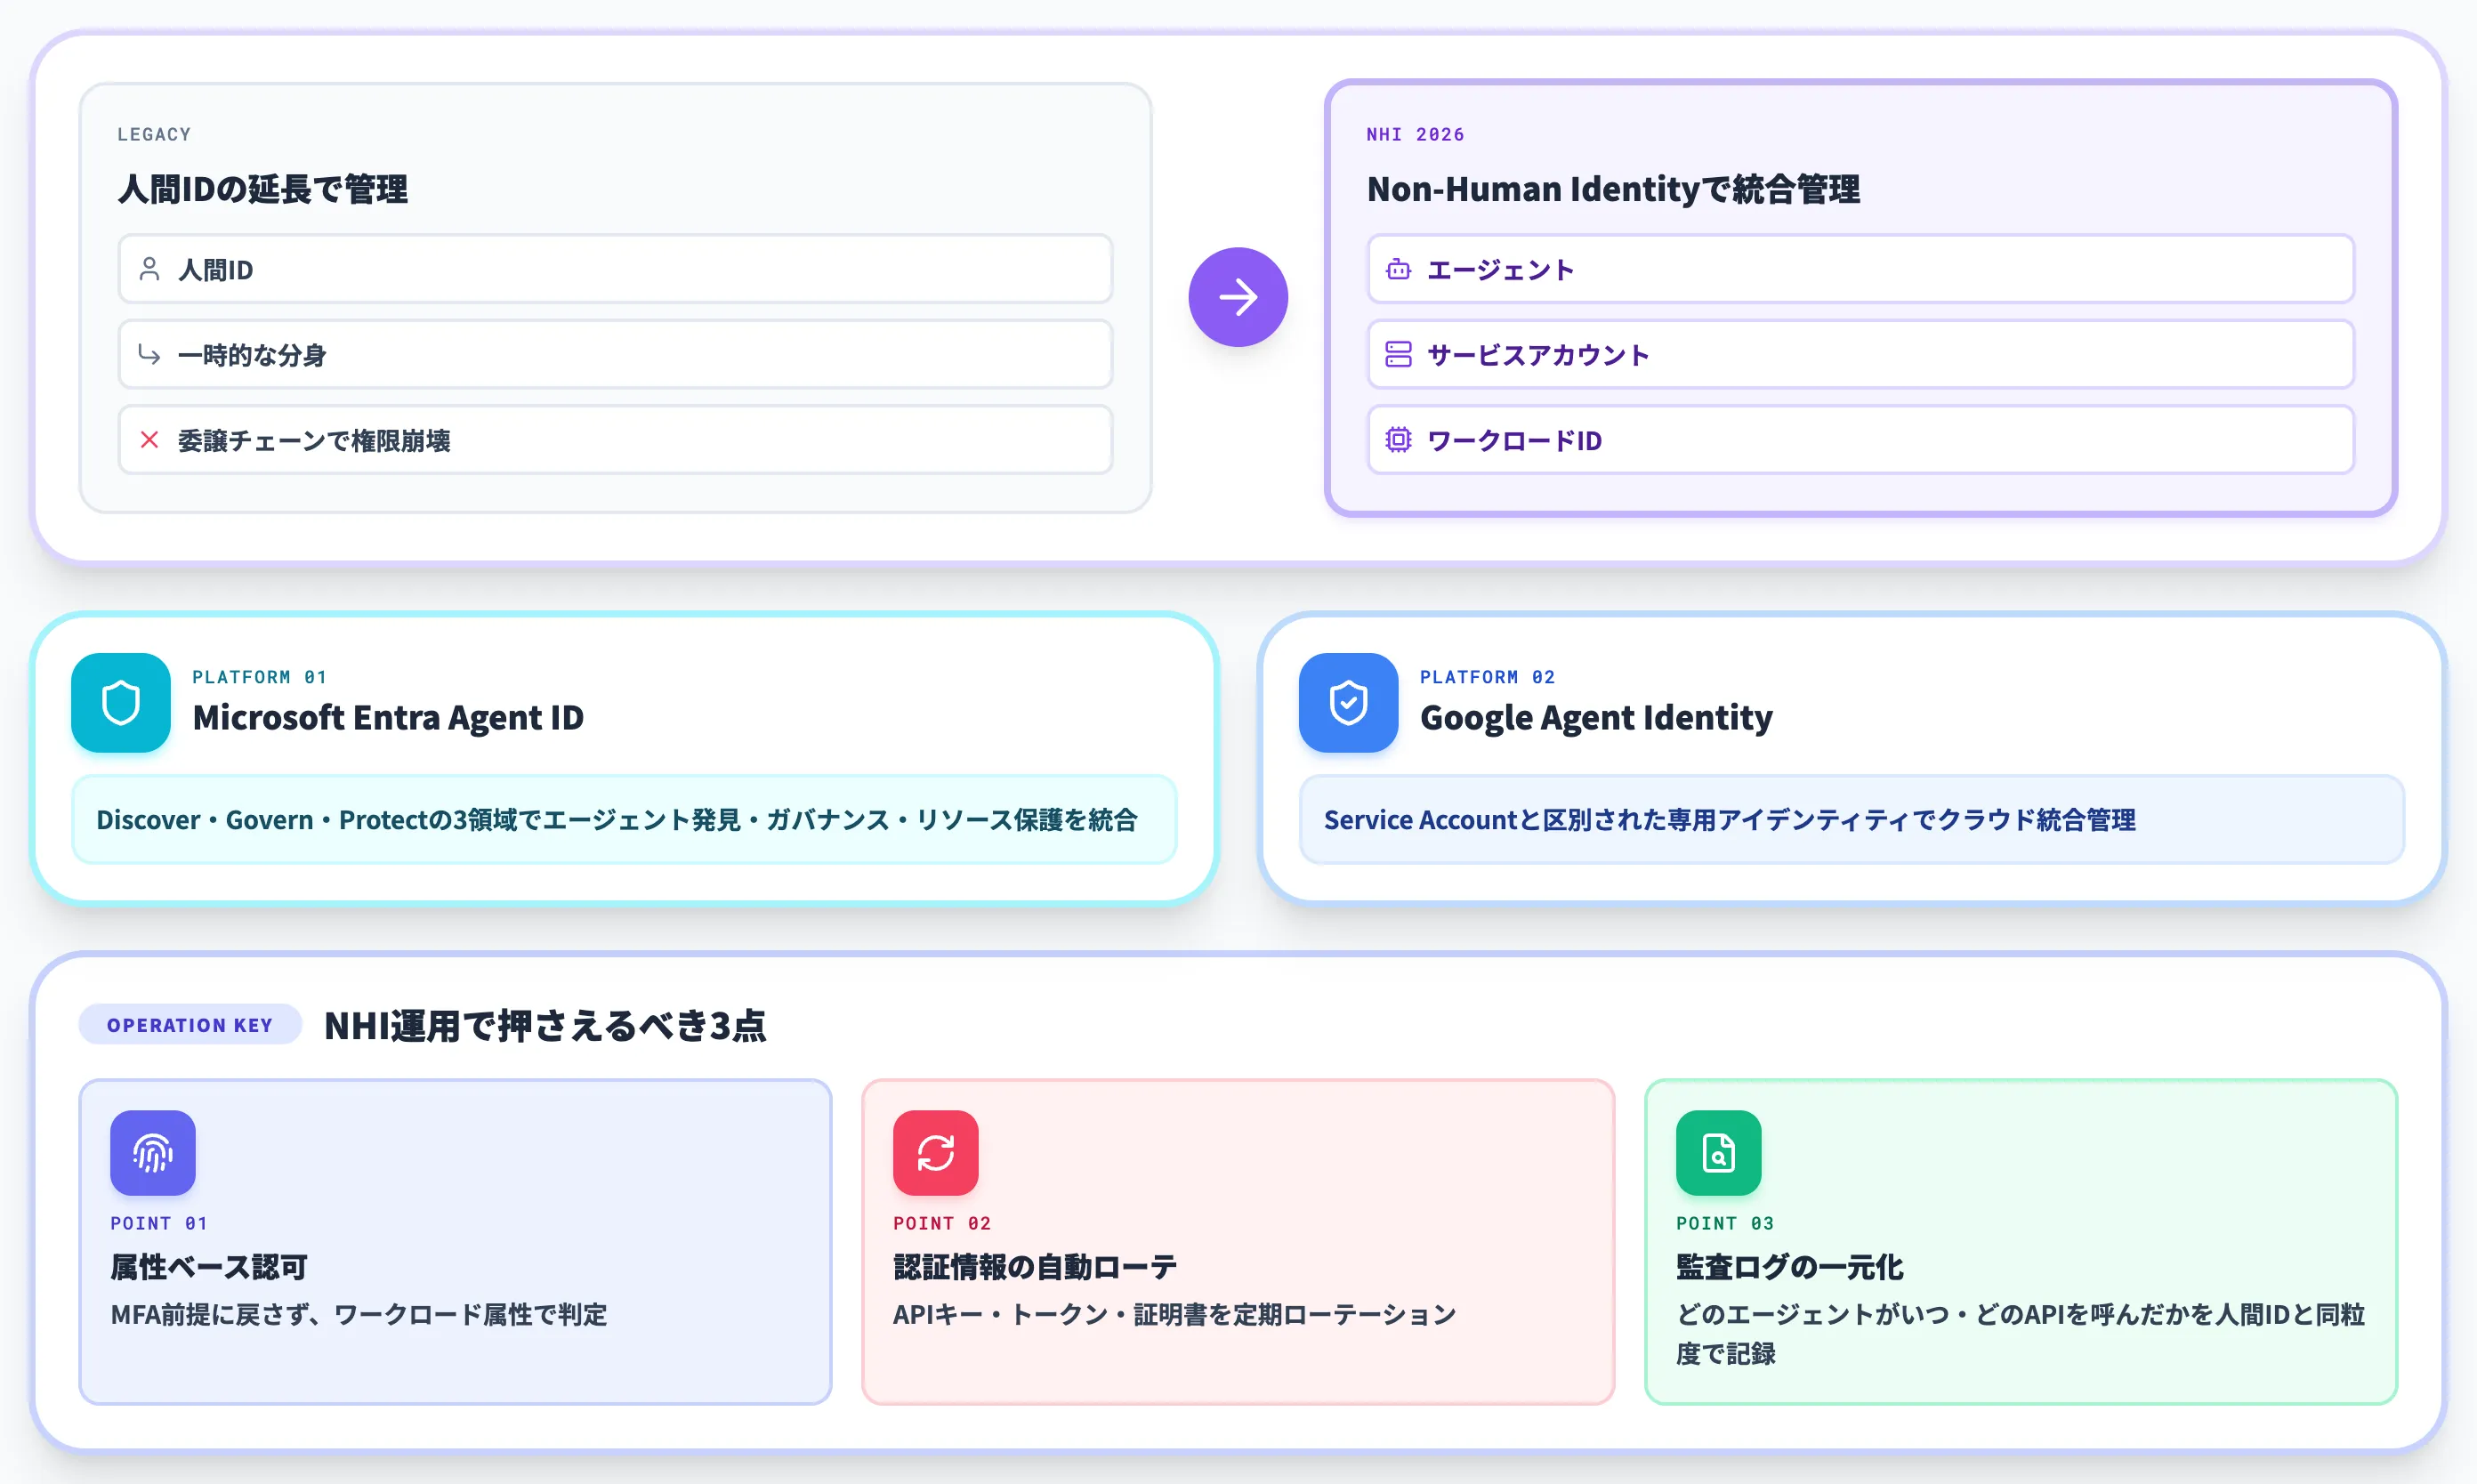Click the server icon beside サービスアカウント
This screenshot has width=2477, height=1484.
(1398, 354)
